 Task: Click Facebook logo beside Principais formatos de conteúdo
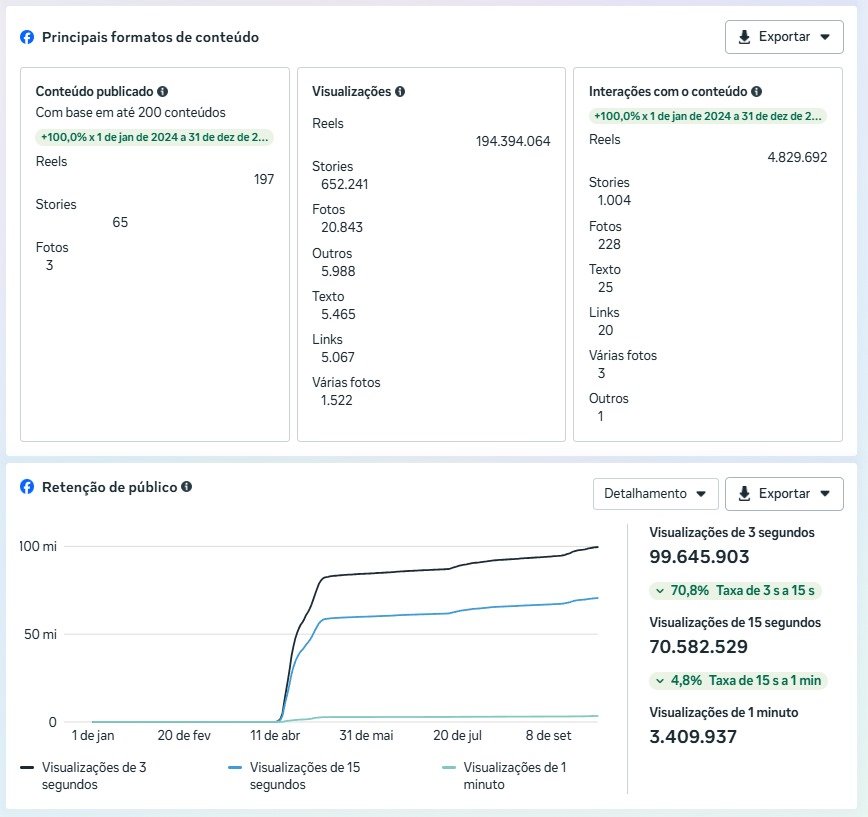click(x=27, y=37)
